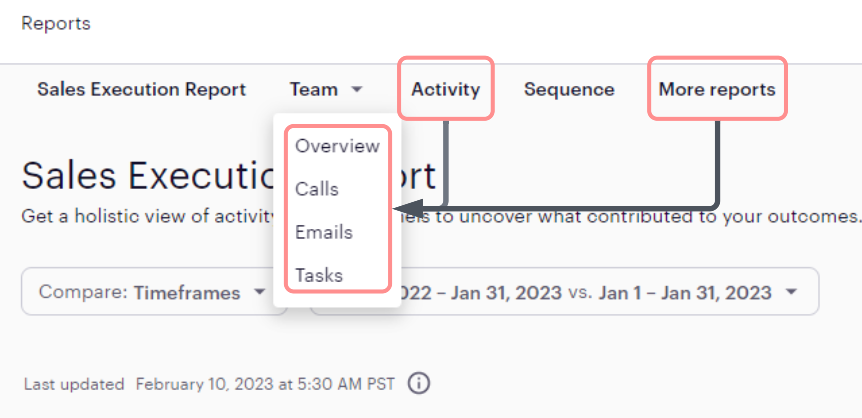Expand the date range comparison dropdown arrow
Viewport: 862px width, 418px height.
pyautogui.click(x=792, y=292)
